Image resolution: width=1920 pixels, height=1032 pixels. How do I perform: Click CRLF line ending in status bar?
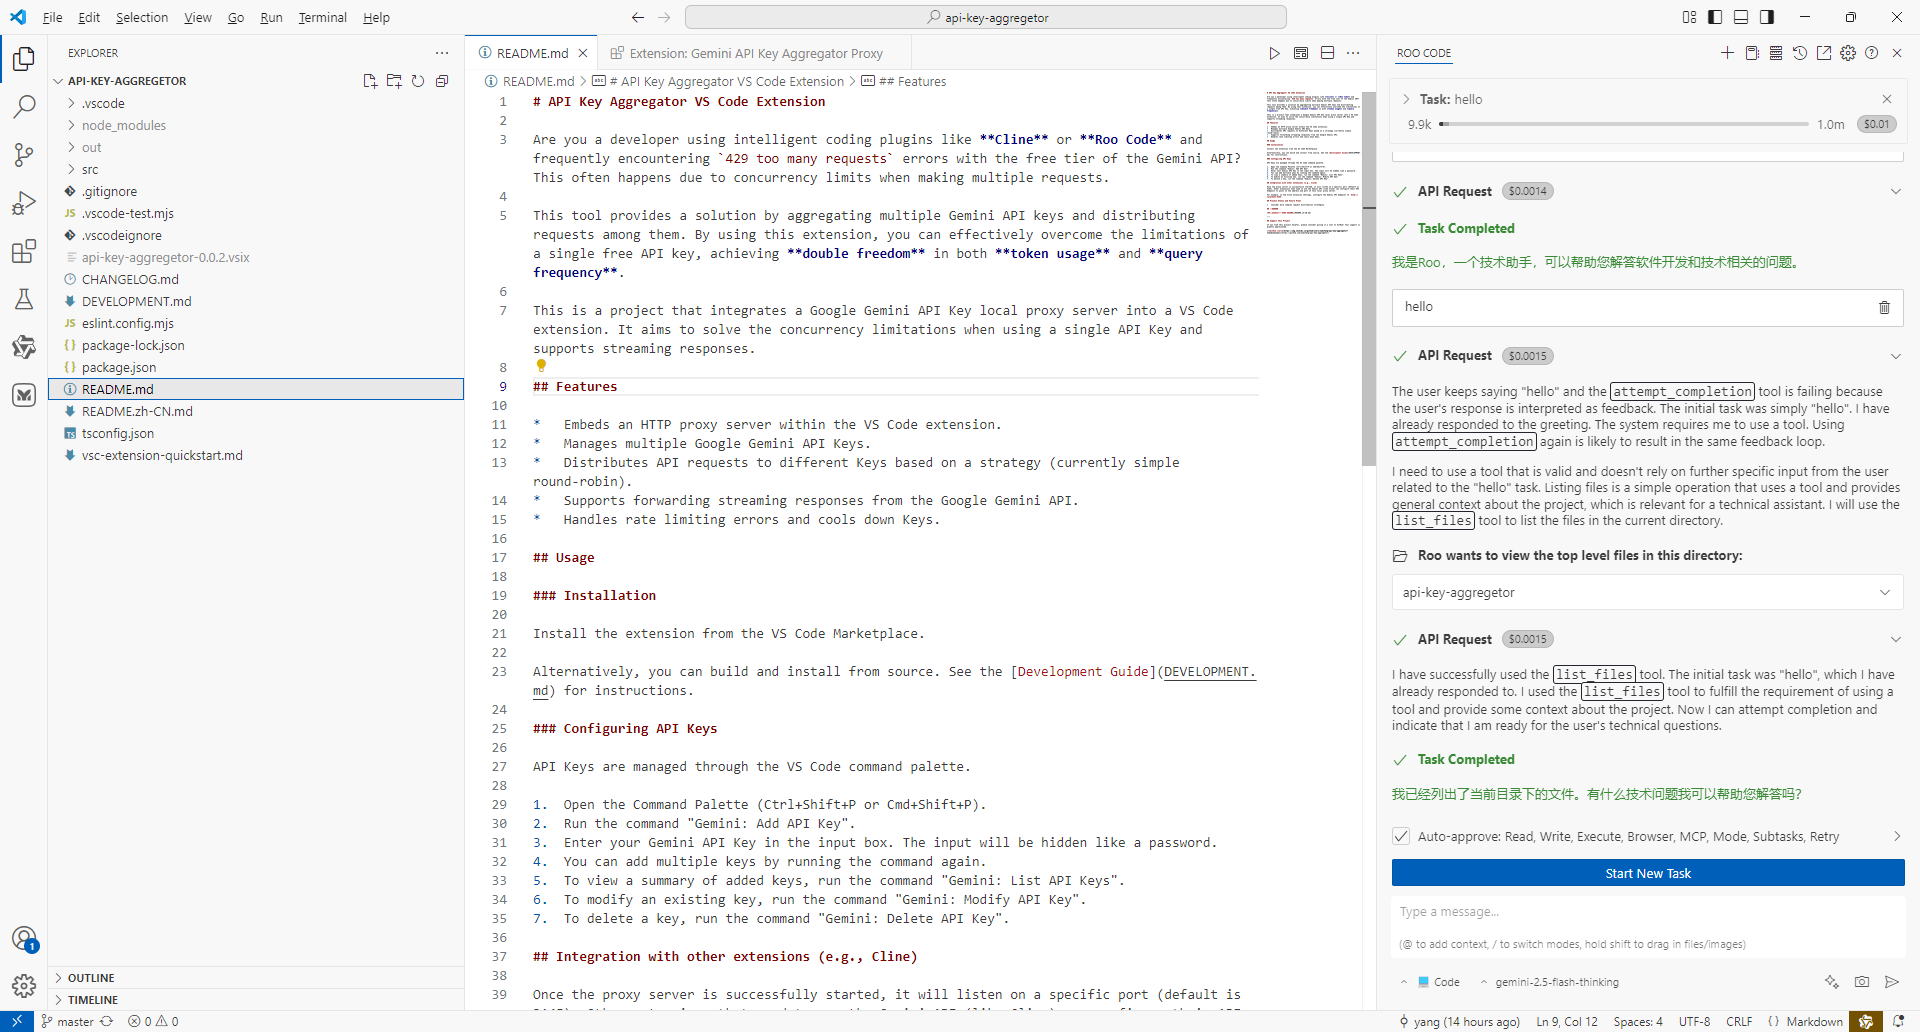(x=1739, y=1021)
